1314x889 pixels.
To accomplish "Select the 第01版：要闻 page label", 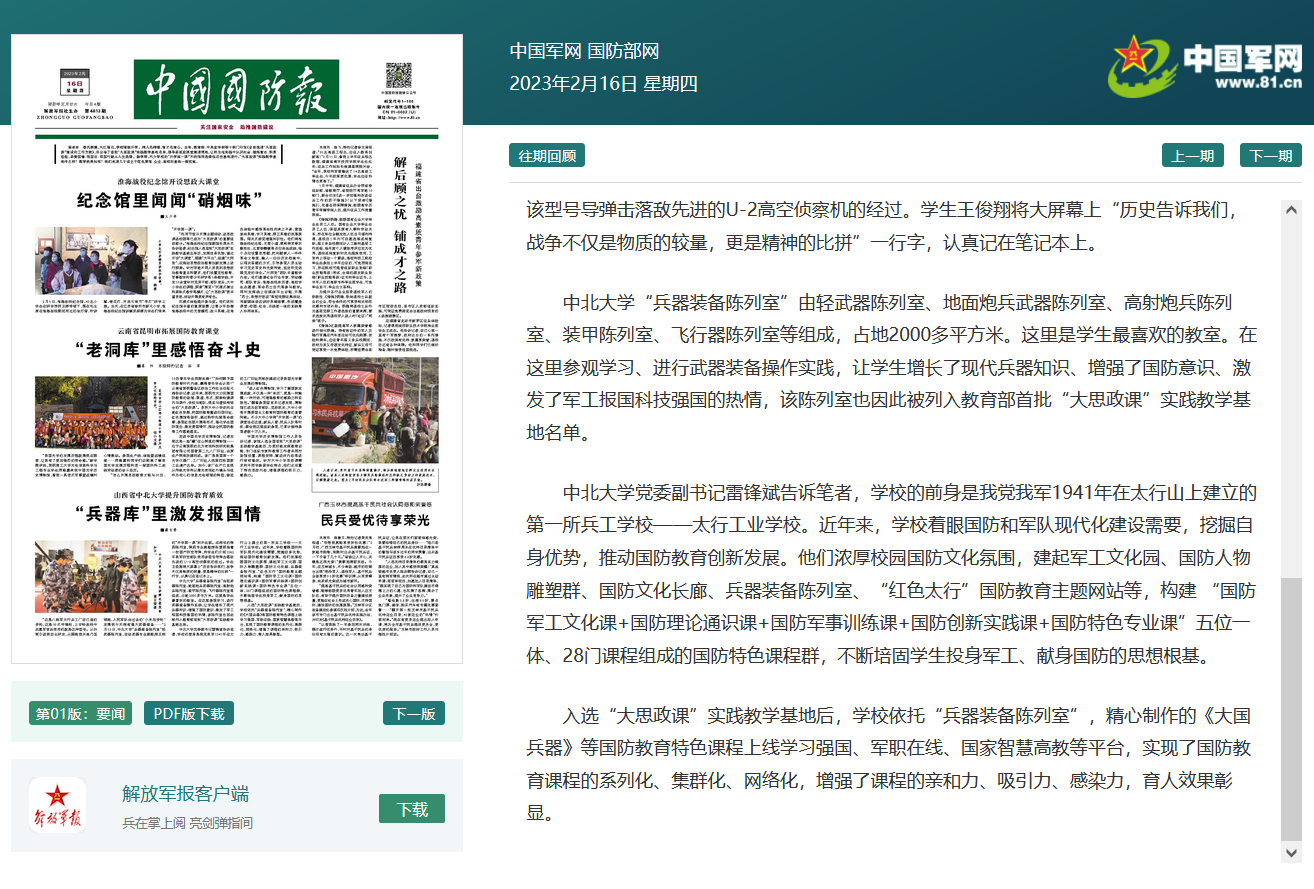I will coord(81,713).
